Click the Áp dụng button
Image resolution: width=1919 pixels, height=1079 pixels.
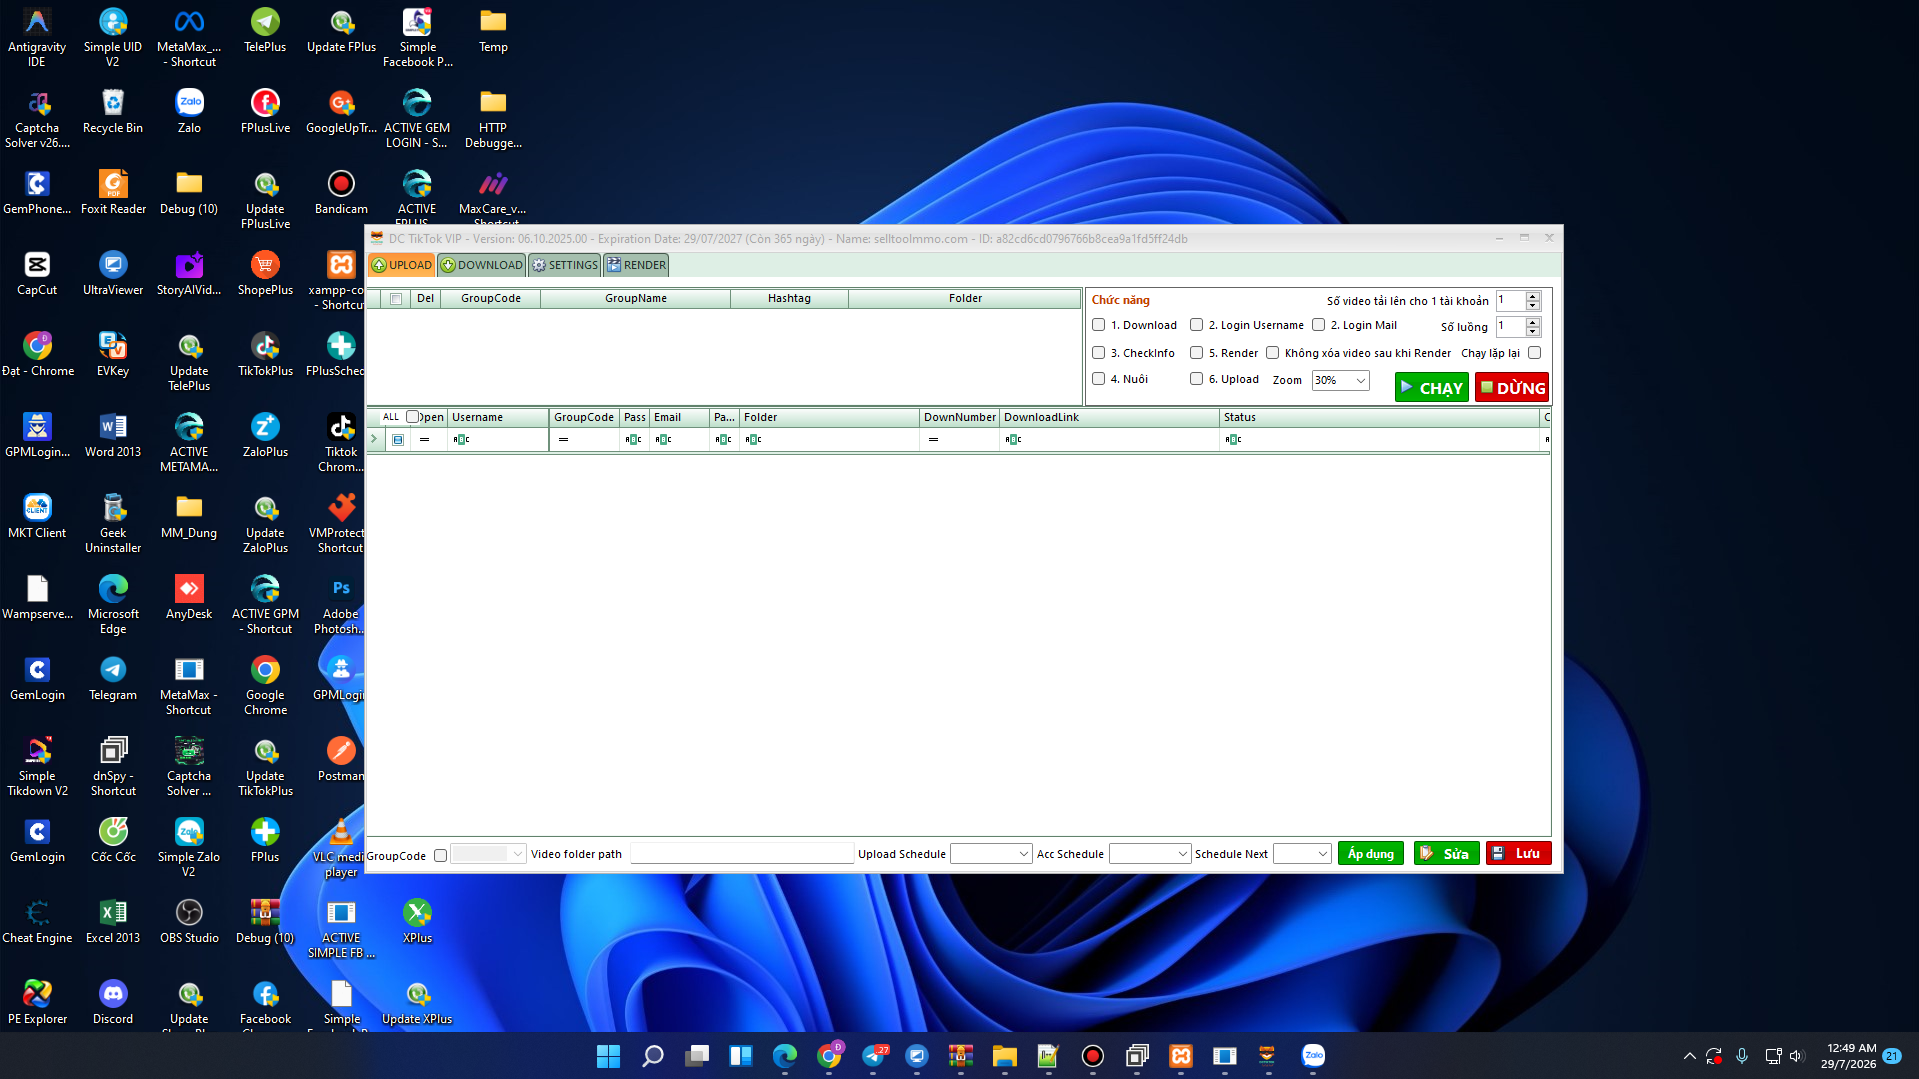(x=1371, y=854)
